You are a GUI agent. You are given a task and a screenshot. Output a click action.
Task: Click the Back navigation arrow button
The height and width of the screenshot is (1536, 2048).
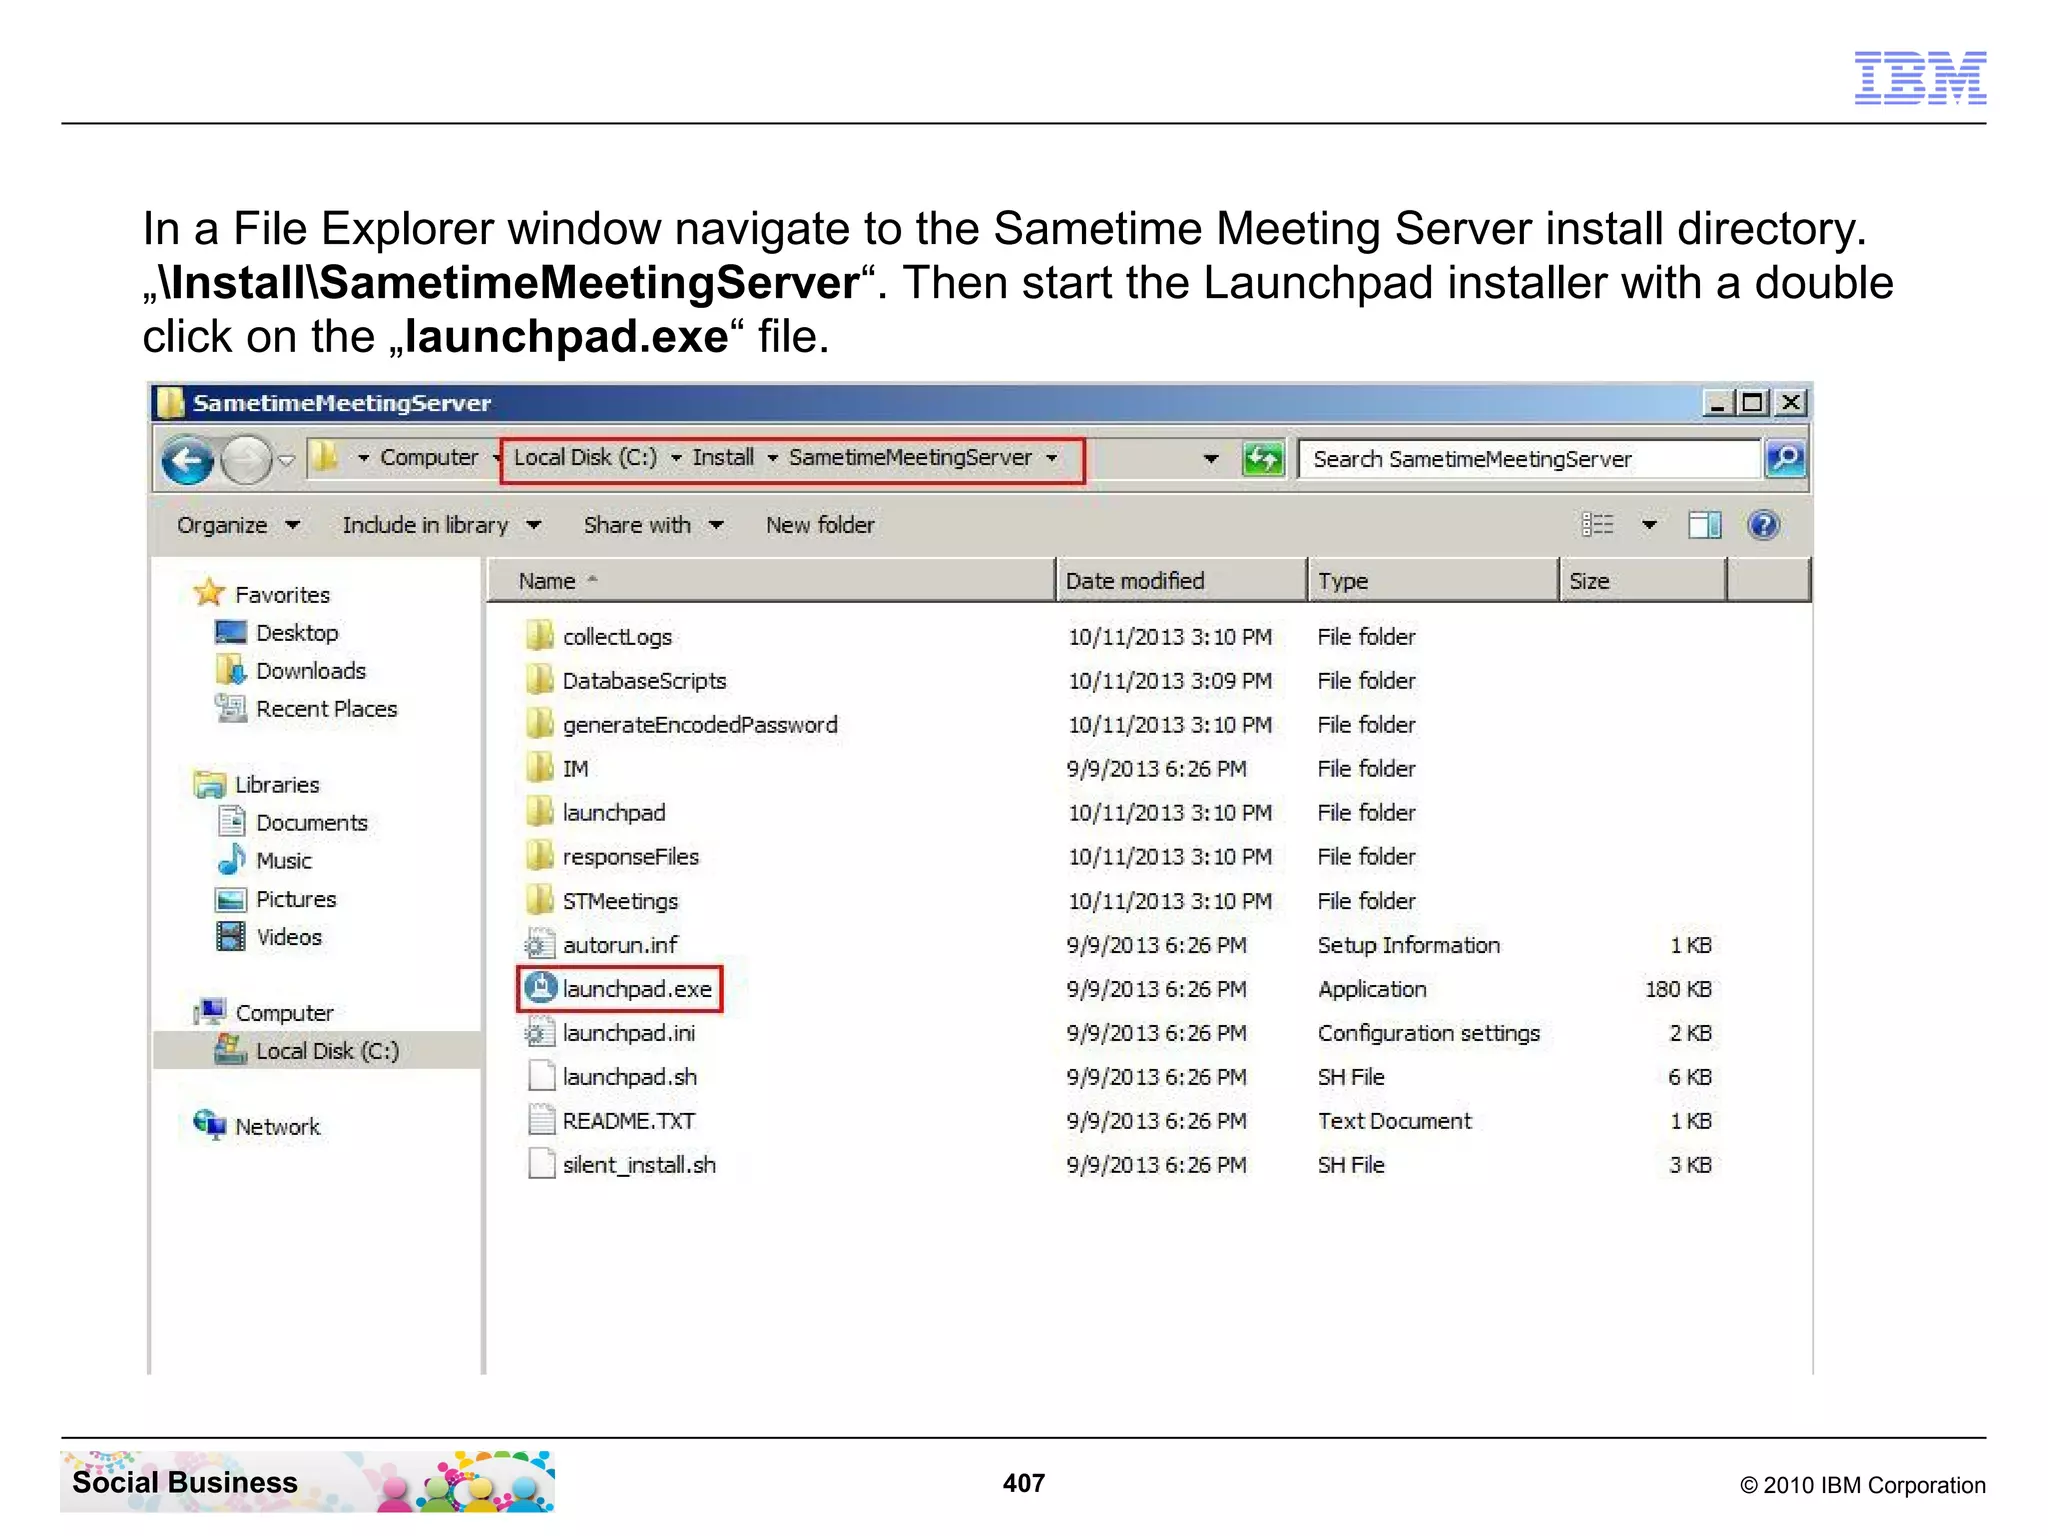pyautogui.click(x=188, y=460)
